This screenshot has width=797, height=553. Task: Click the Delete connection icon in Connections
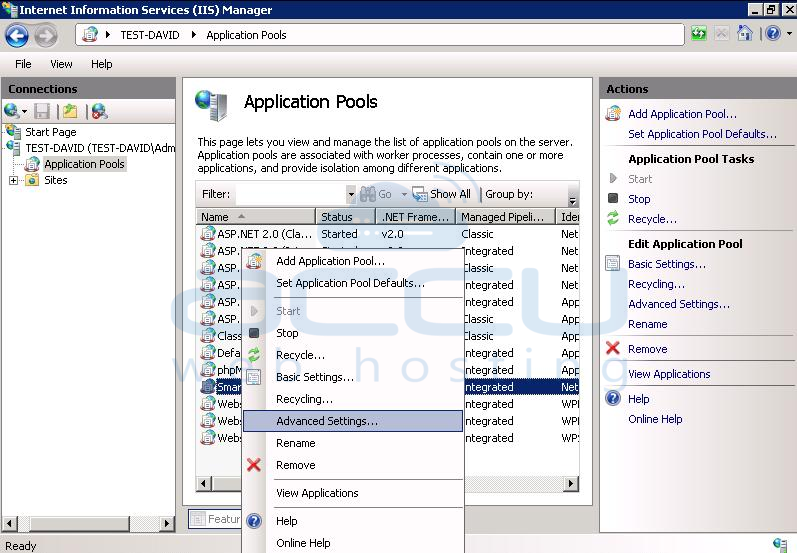pos(99,111)
